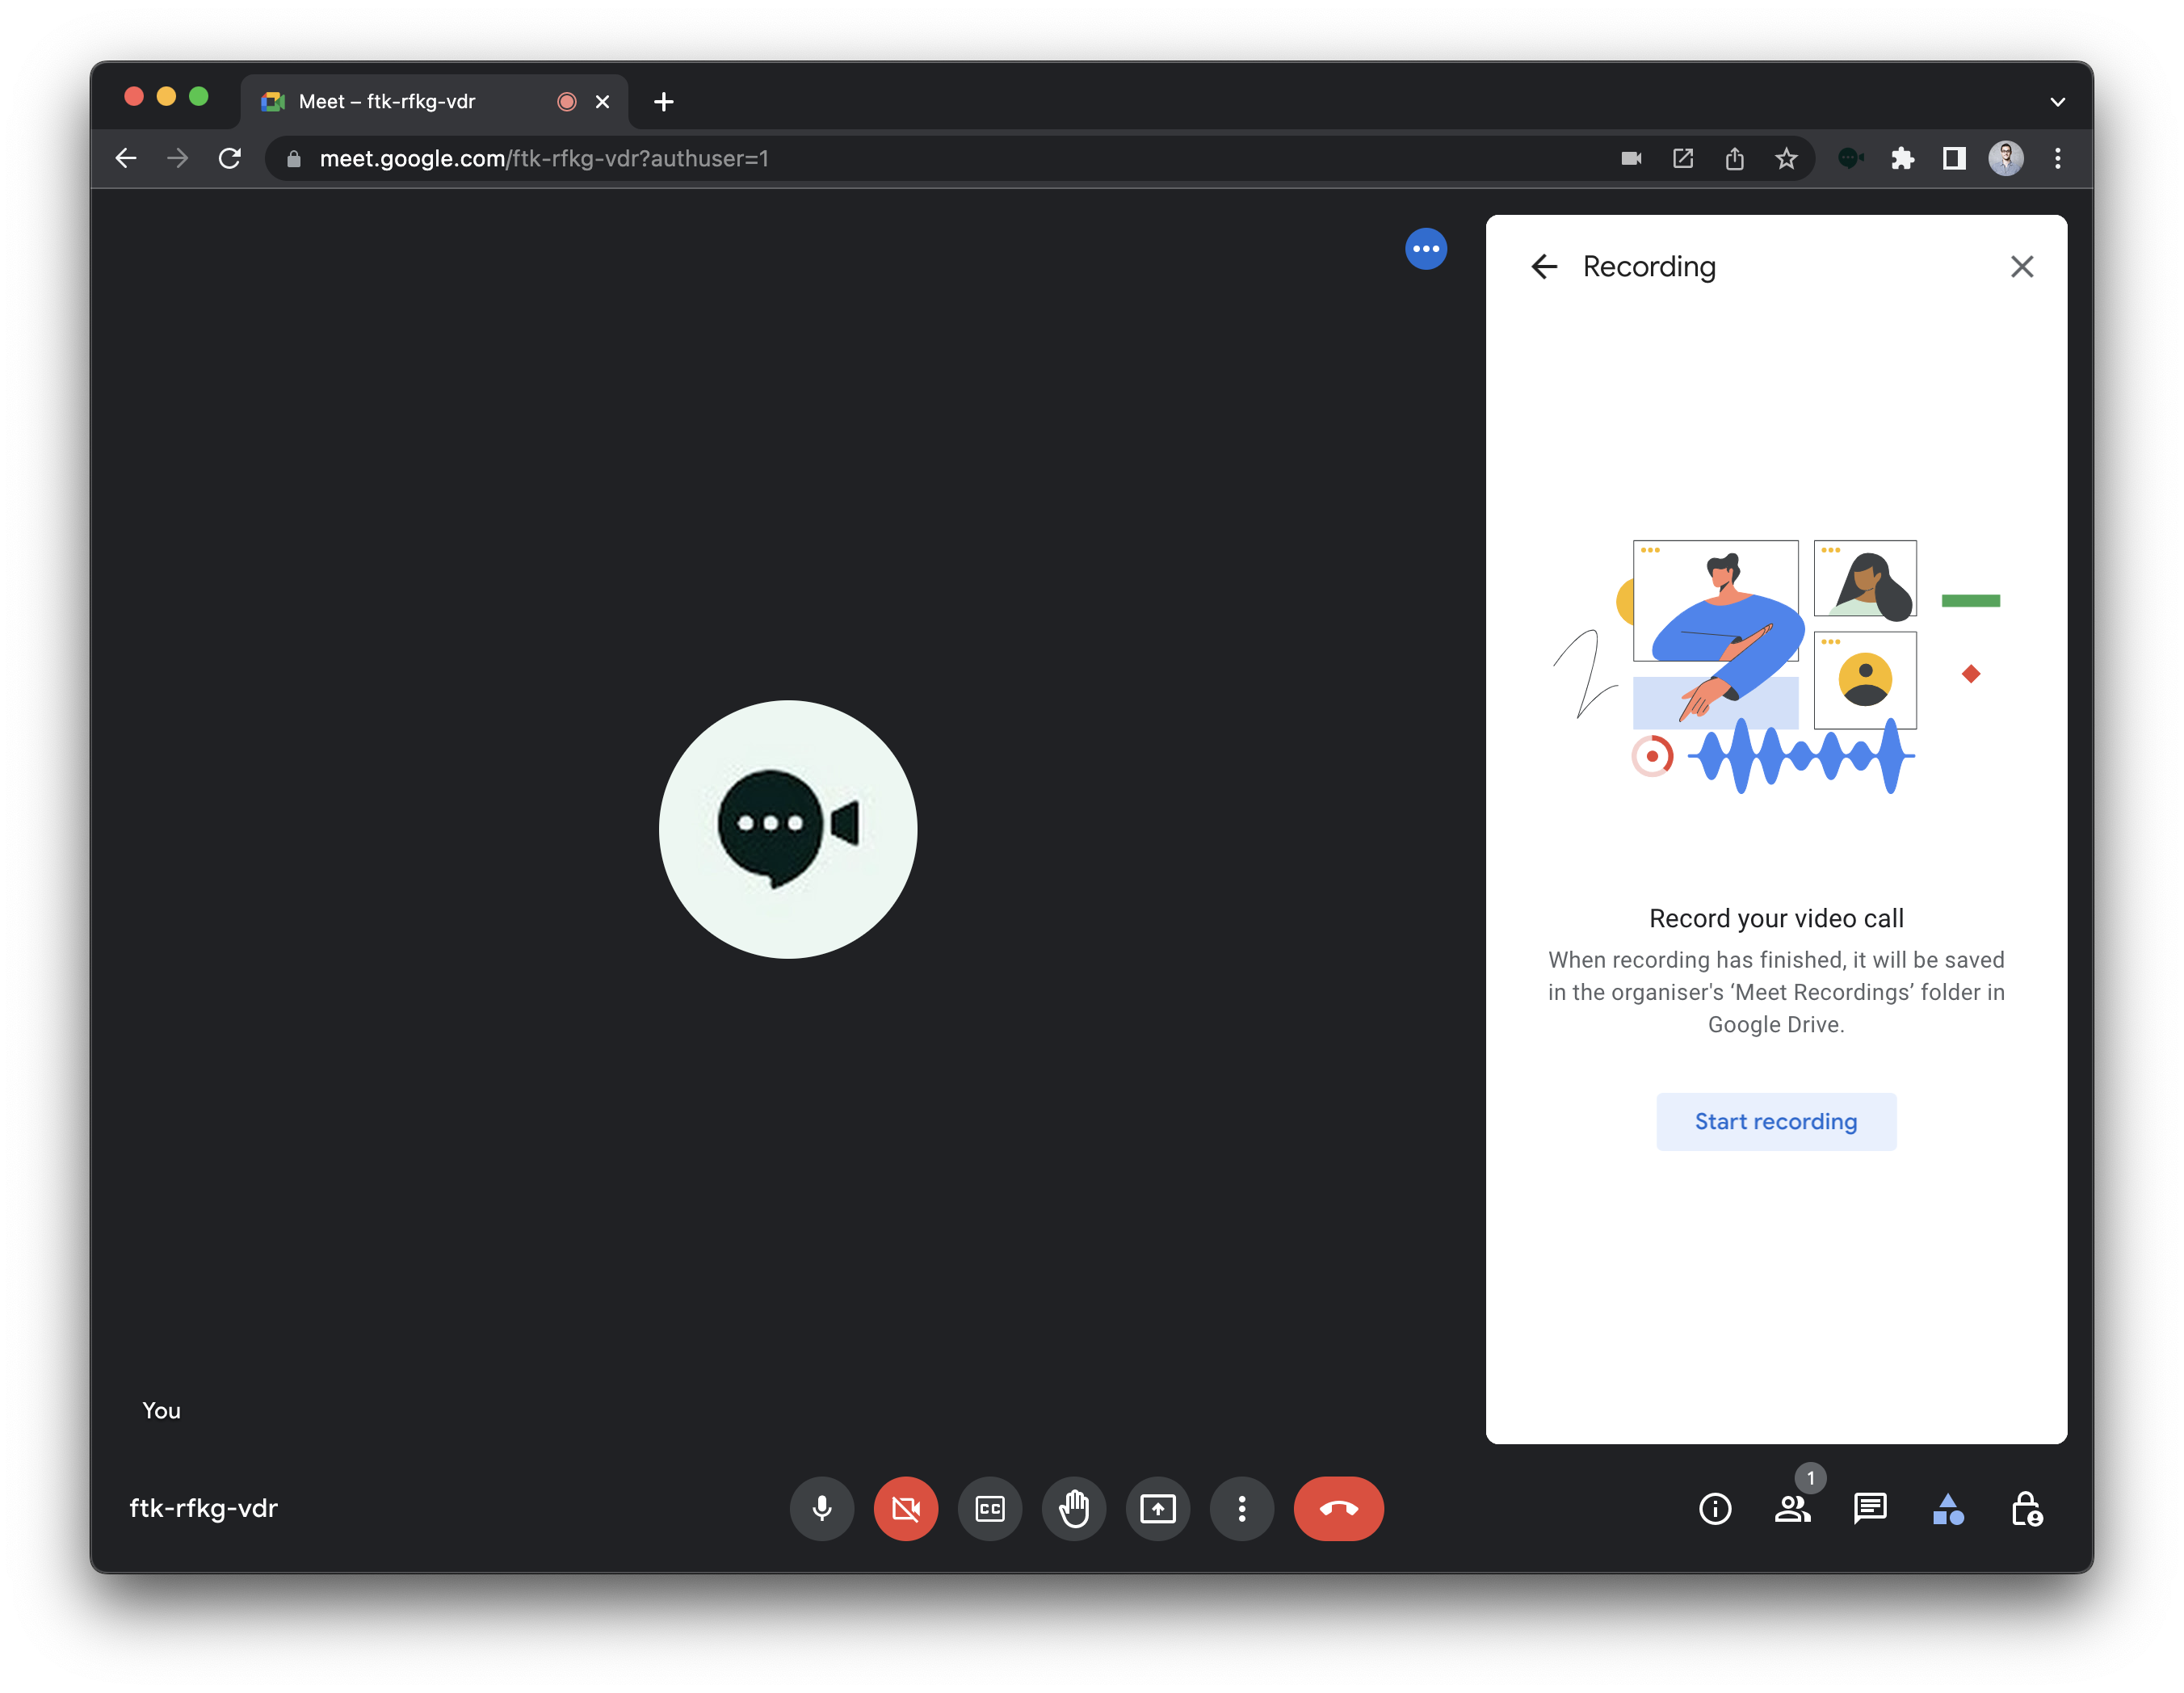The height and width of the screenshot is (1693, 2184).
Task: Toggle camera video feed off
Action: (906, 1509)
